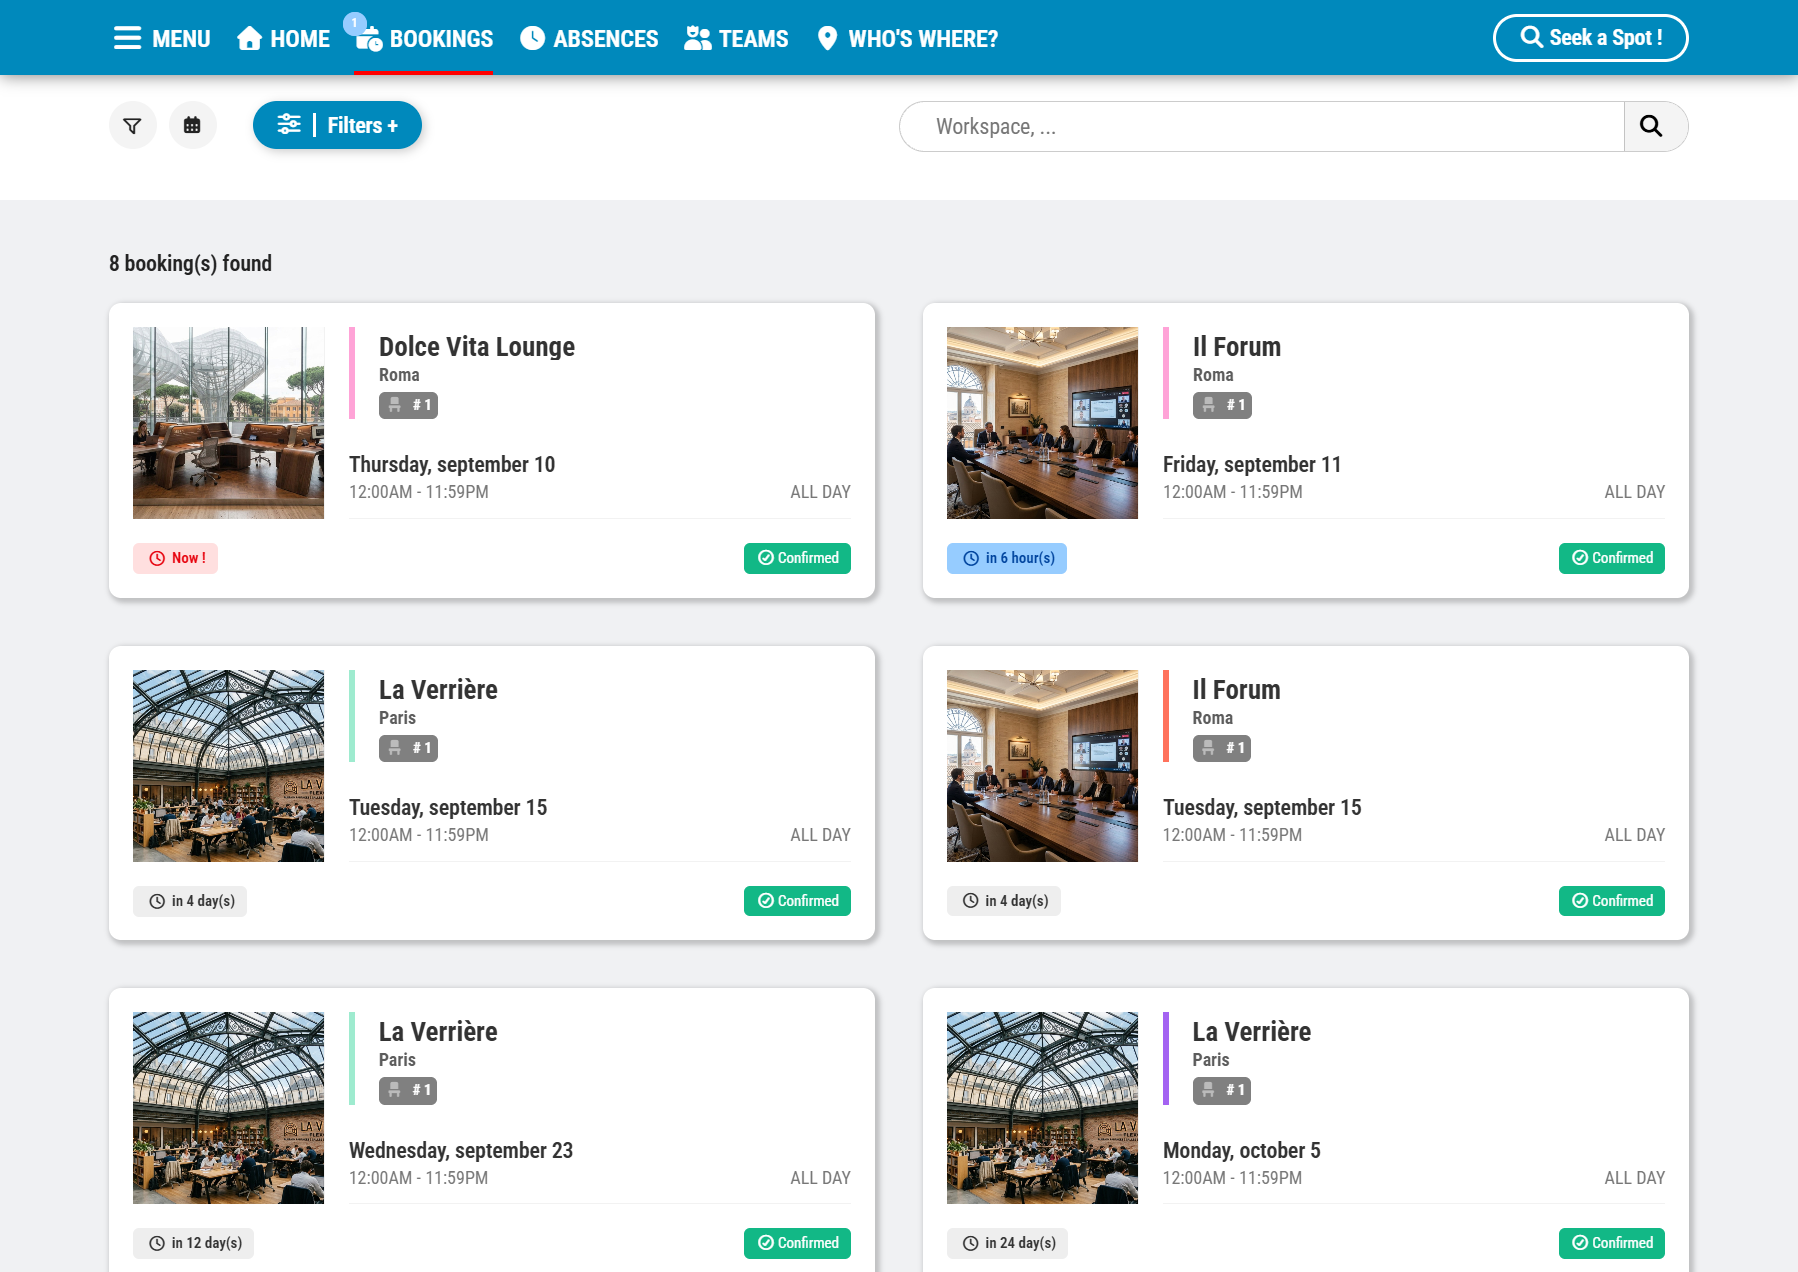Click Confirmed on Wednesday september 23 booking
Viewport: 1798px width, 1272px height.
coord(797,1243)
